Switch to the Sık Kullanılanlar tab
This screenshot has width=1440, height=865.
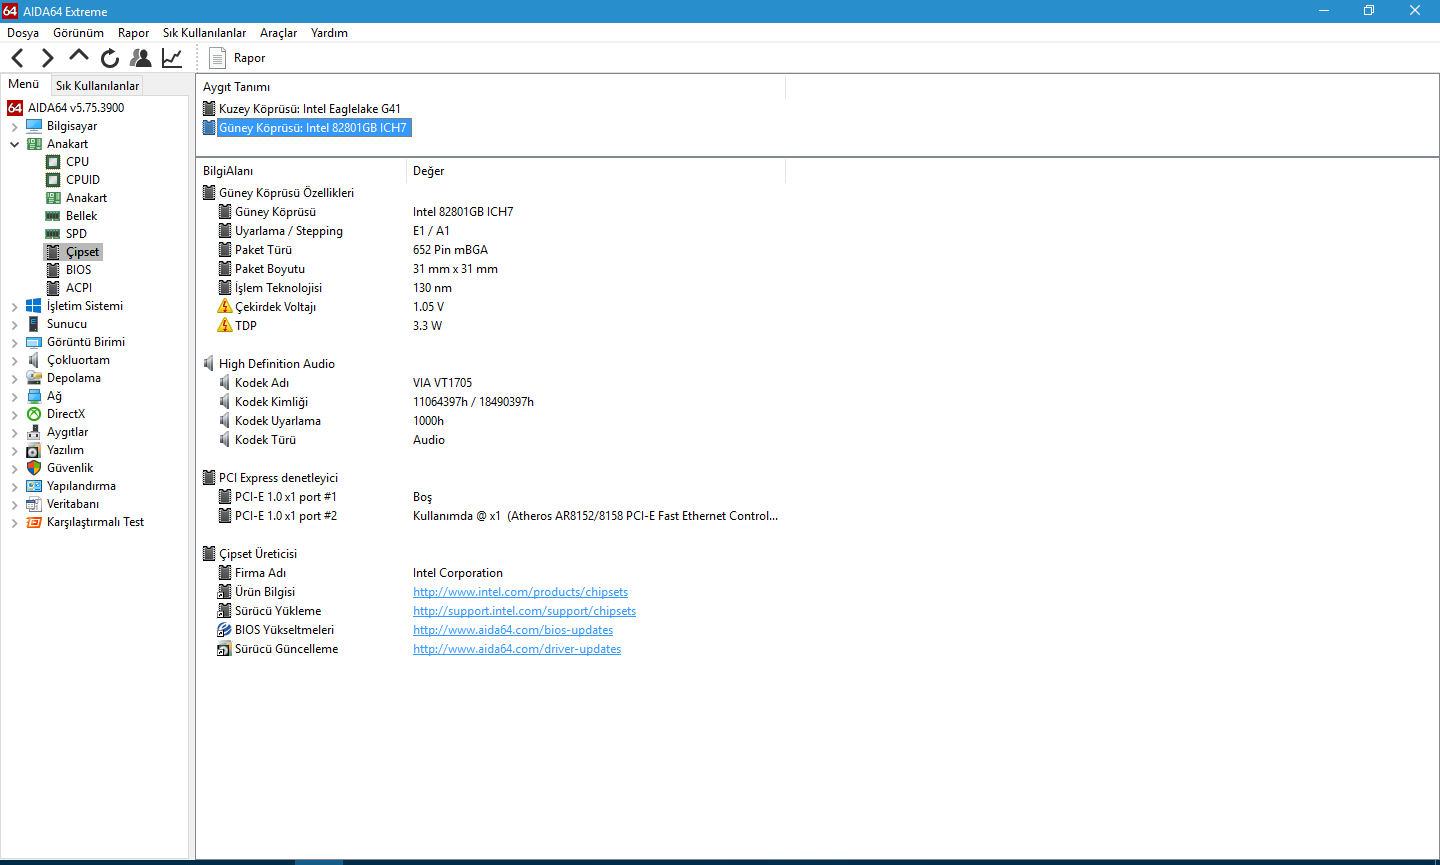click(x=97, y=86)
